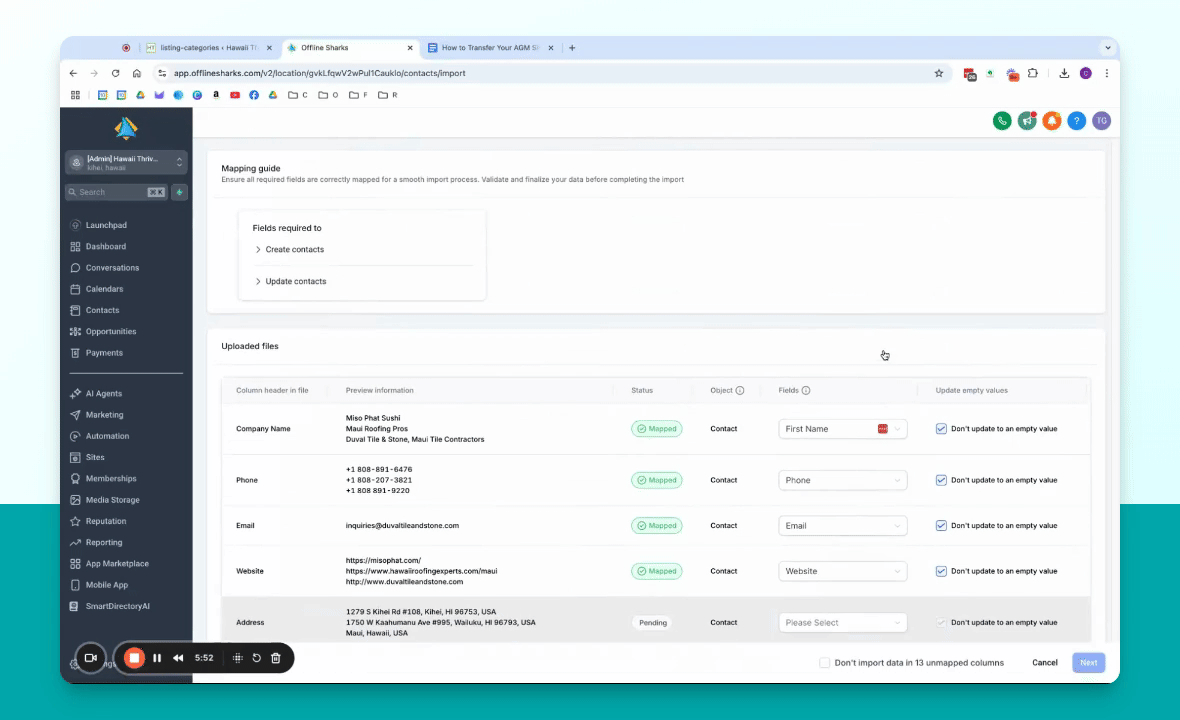This screenshot has width=1180, height=720.
Task: Click the Cancel button
Action: click(x=1045, y=663)
